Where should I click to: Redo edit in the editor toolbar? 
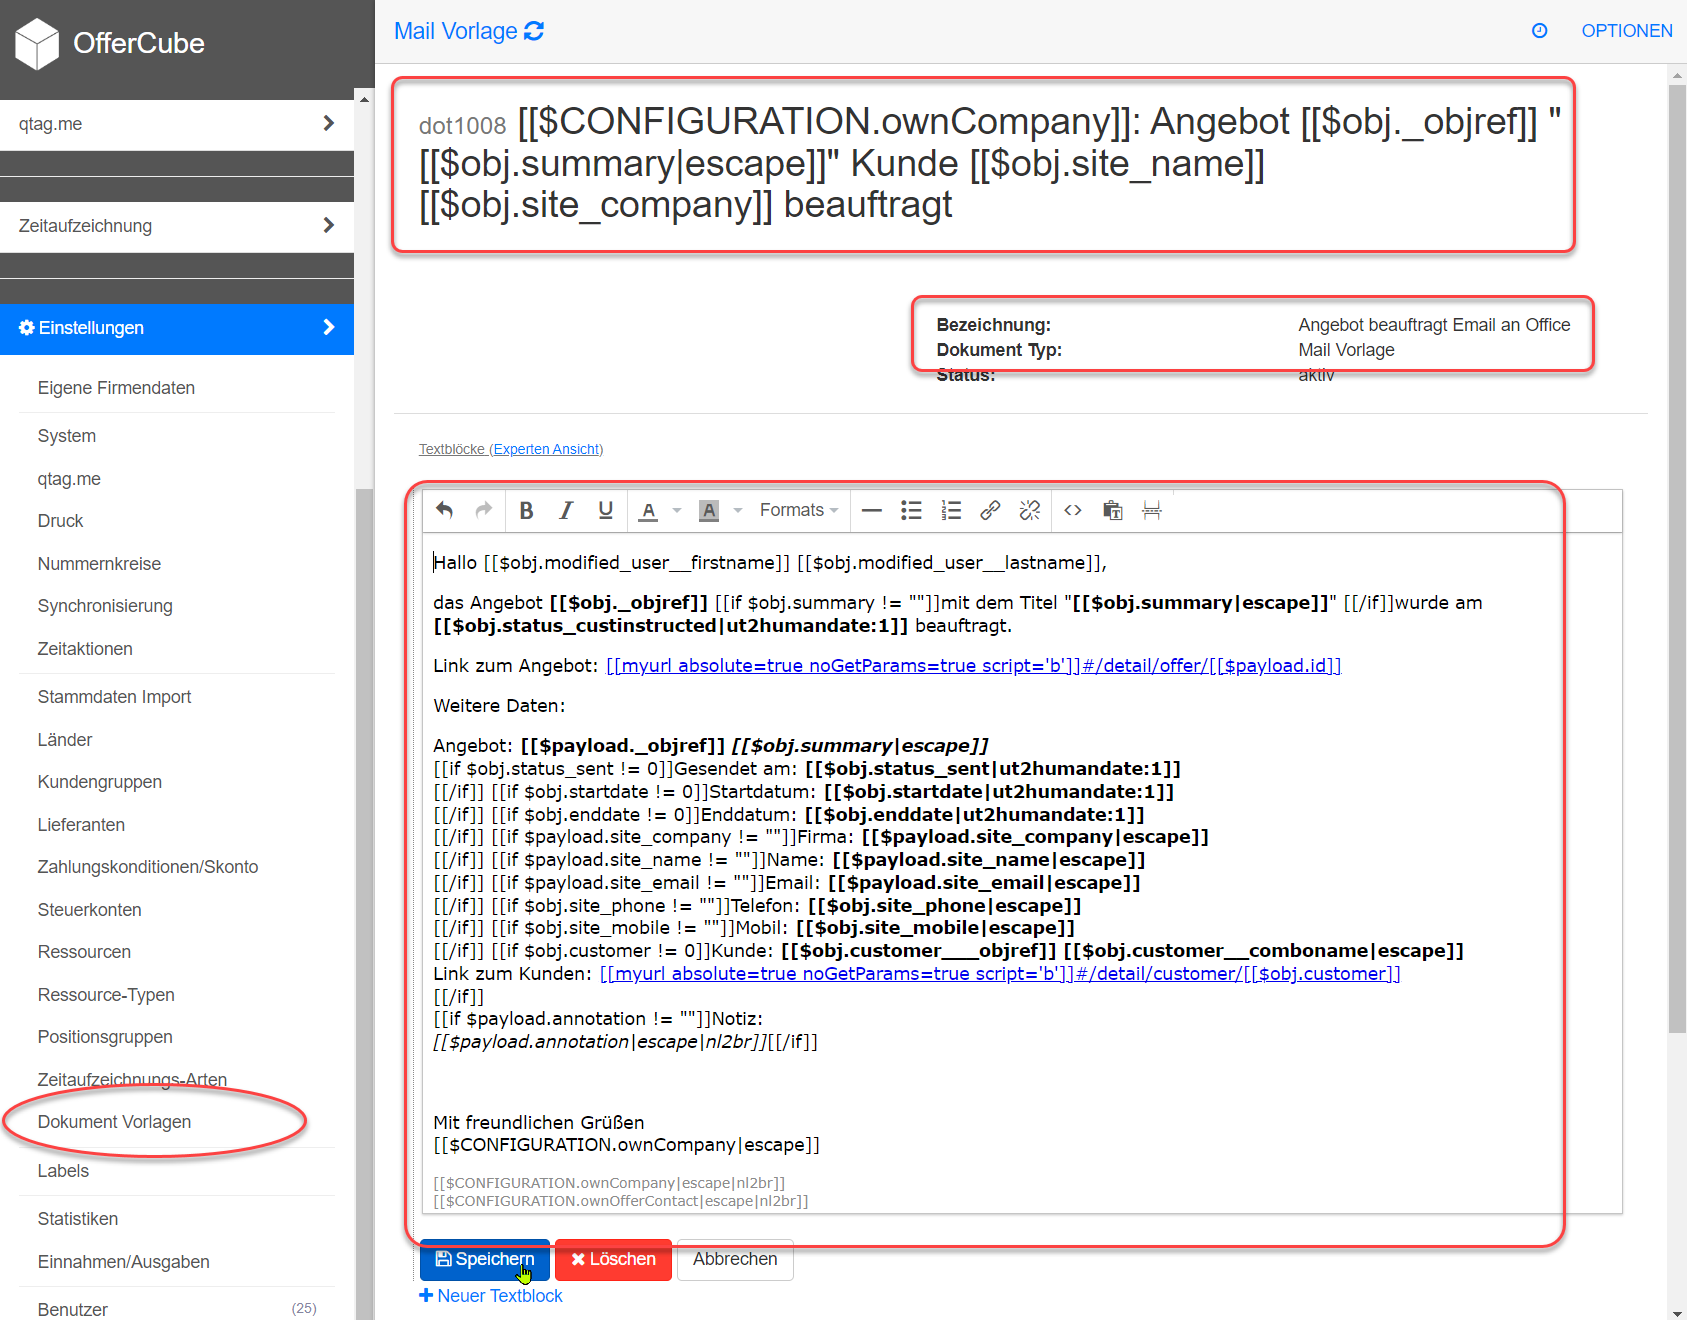(x=484, y=510)
